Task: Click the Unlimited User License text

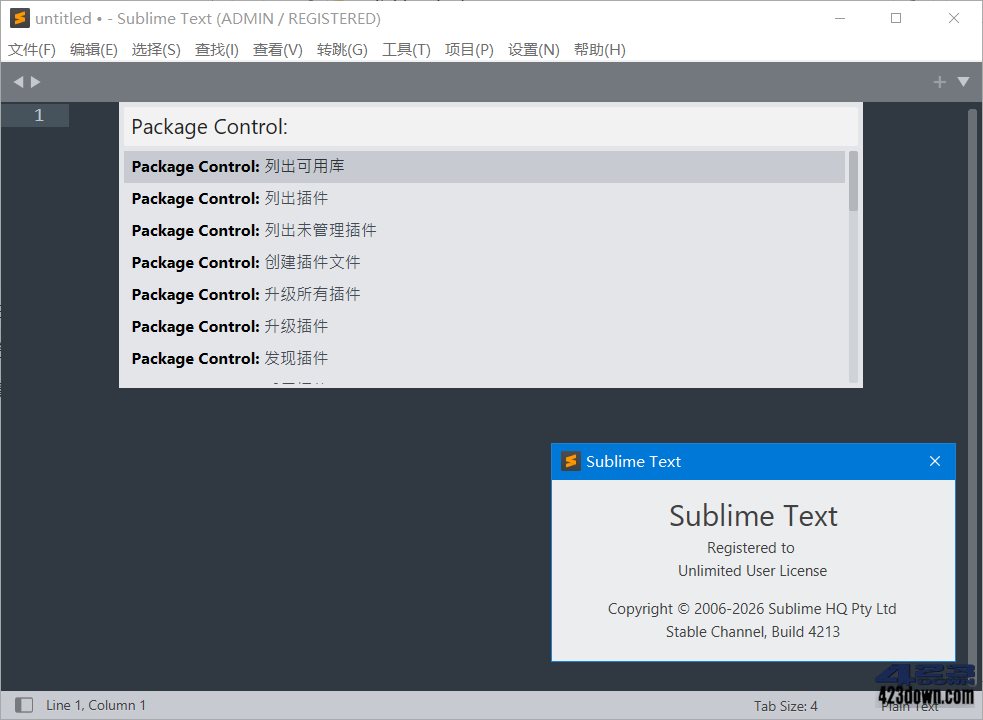Action: pyautogui.click(x=752, y=571)
